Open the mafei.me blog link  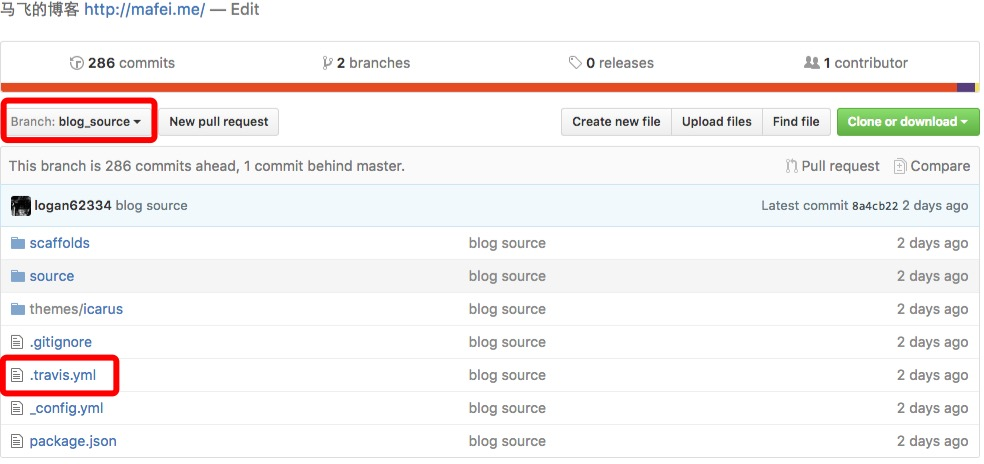[144, 10]
